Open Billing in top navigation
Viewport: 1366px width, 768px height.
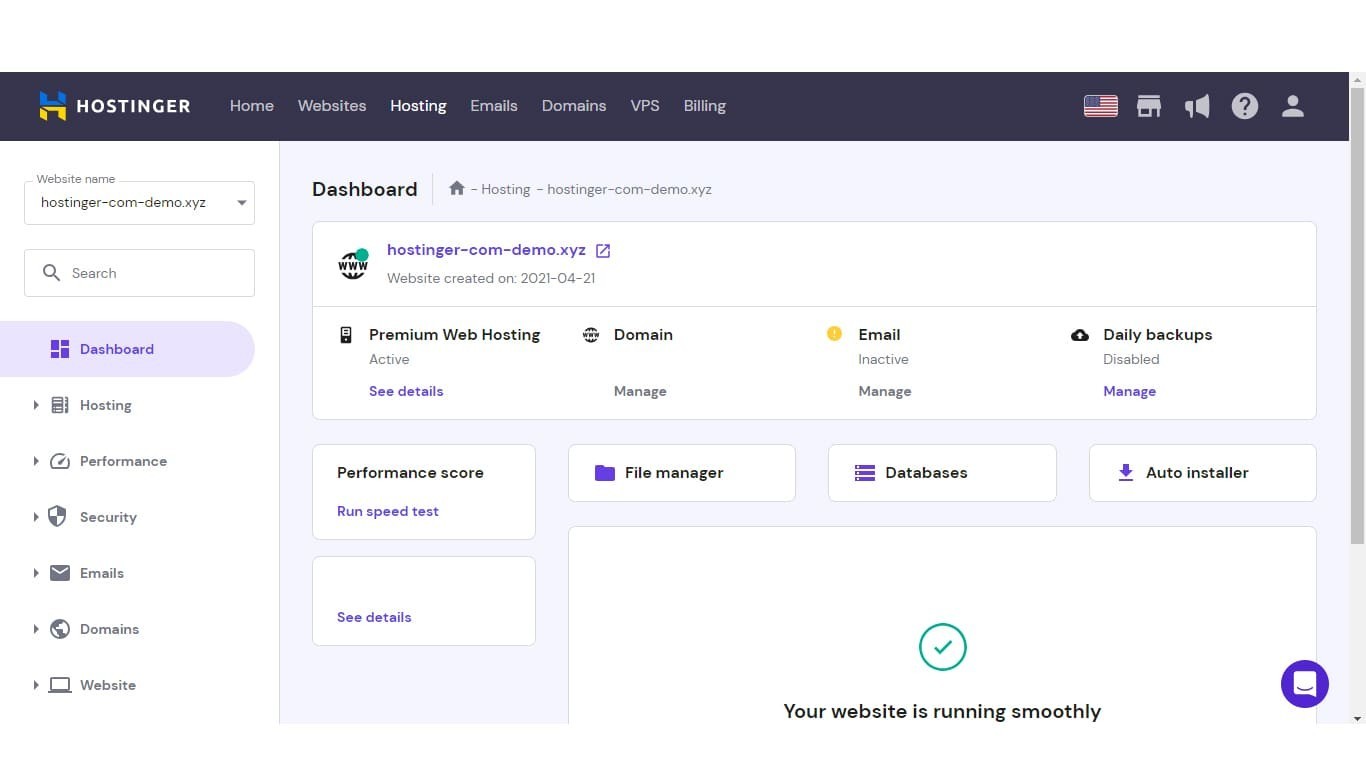[705, 106]
